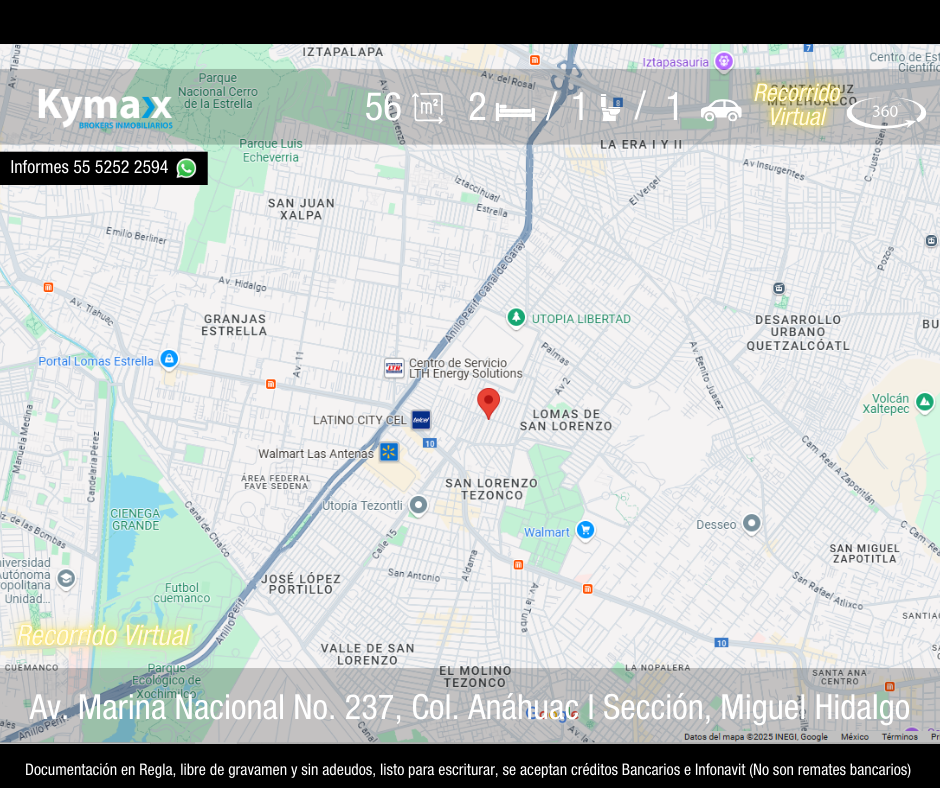Click the metro icon near Santa Ana Centro
Screen dimensions: 940x788
890,686
